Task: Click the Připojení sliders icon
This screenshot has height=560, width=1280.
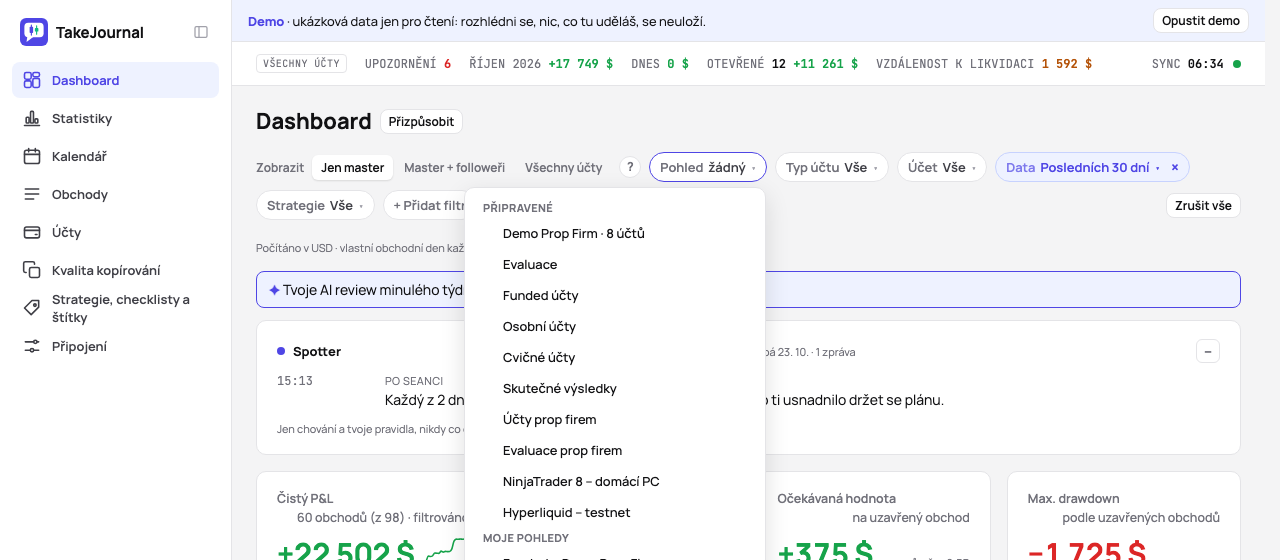Action: [32, 346]
